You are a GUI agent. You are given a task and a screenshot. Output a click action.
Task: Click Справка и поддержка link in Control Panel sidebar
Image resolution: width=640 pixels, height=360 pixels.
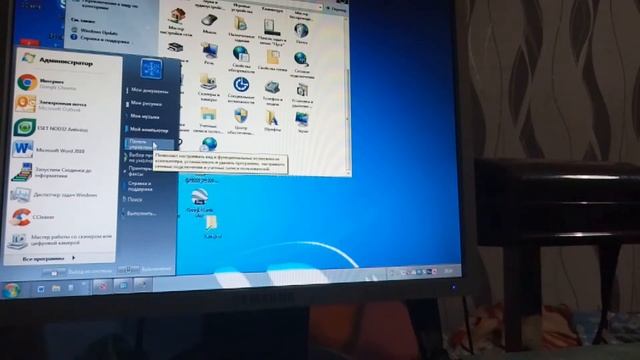(100, 39)
